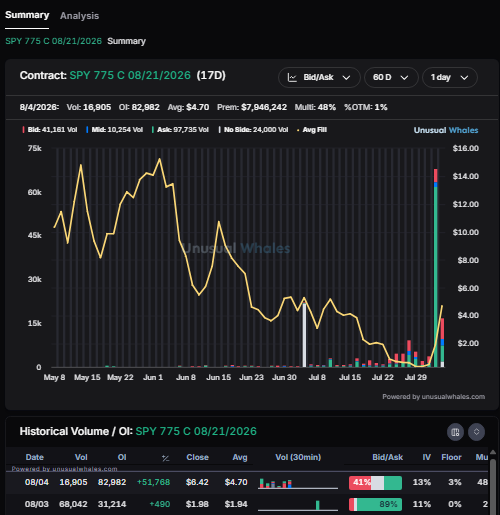
Task: Click the plus/minus OI change column icon
Action: click(165, 458)
